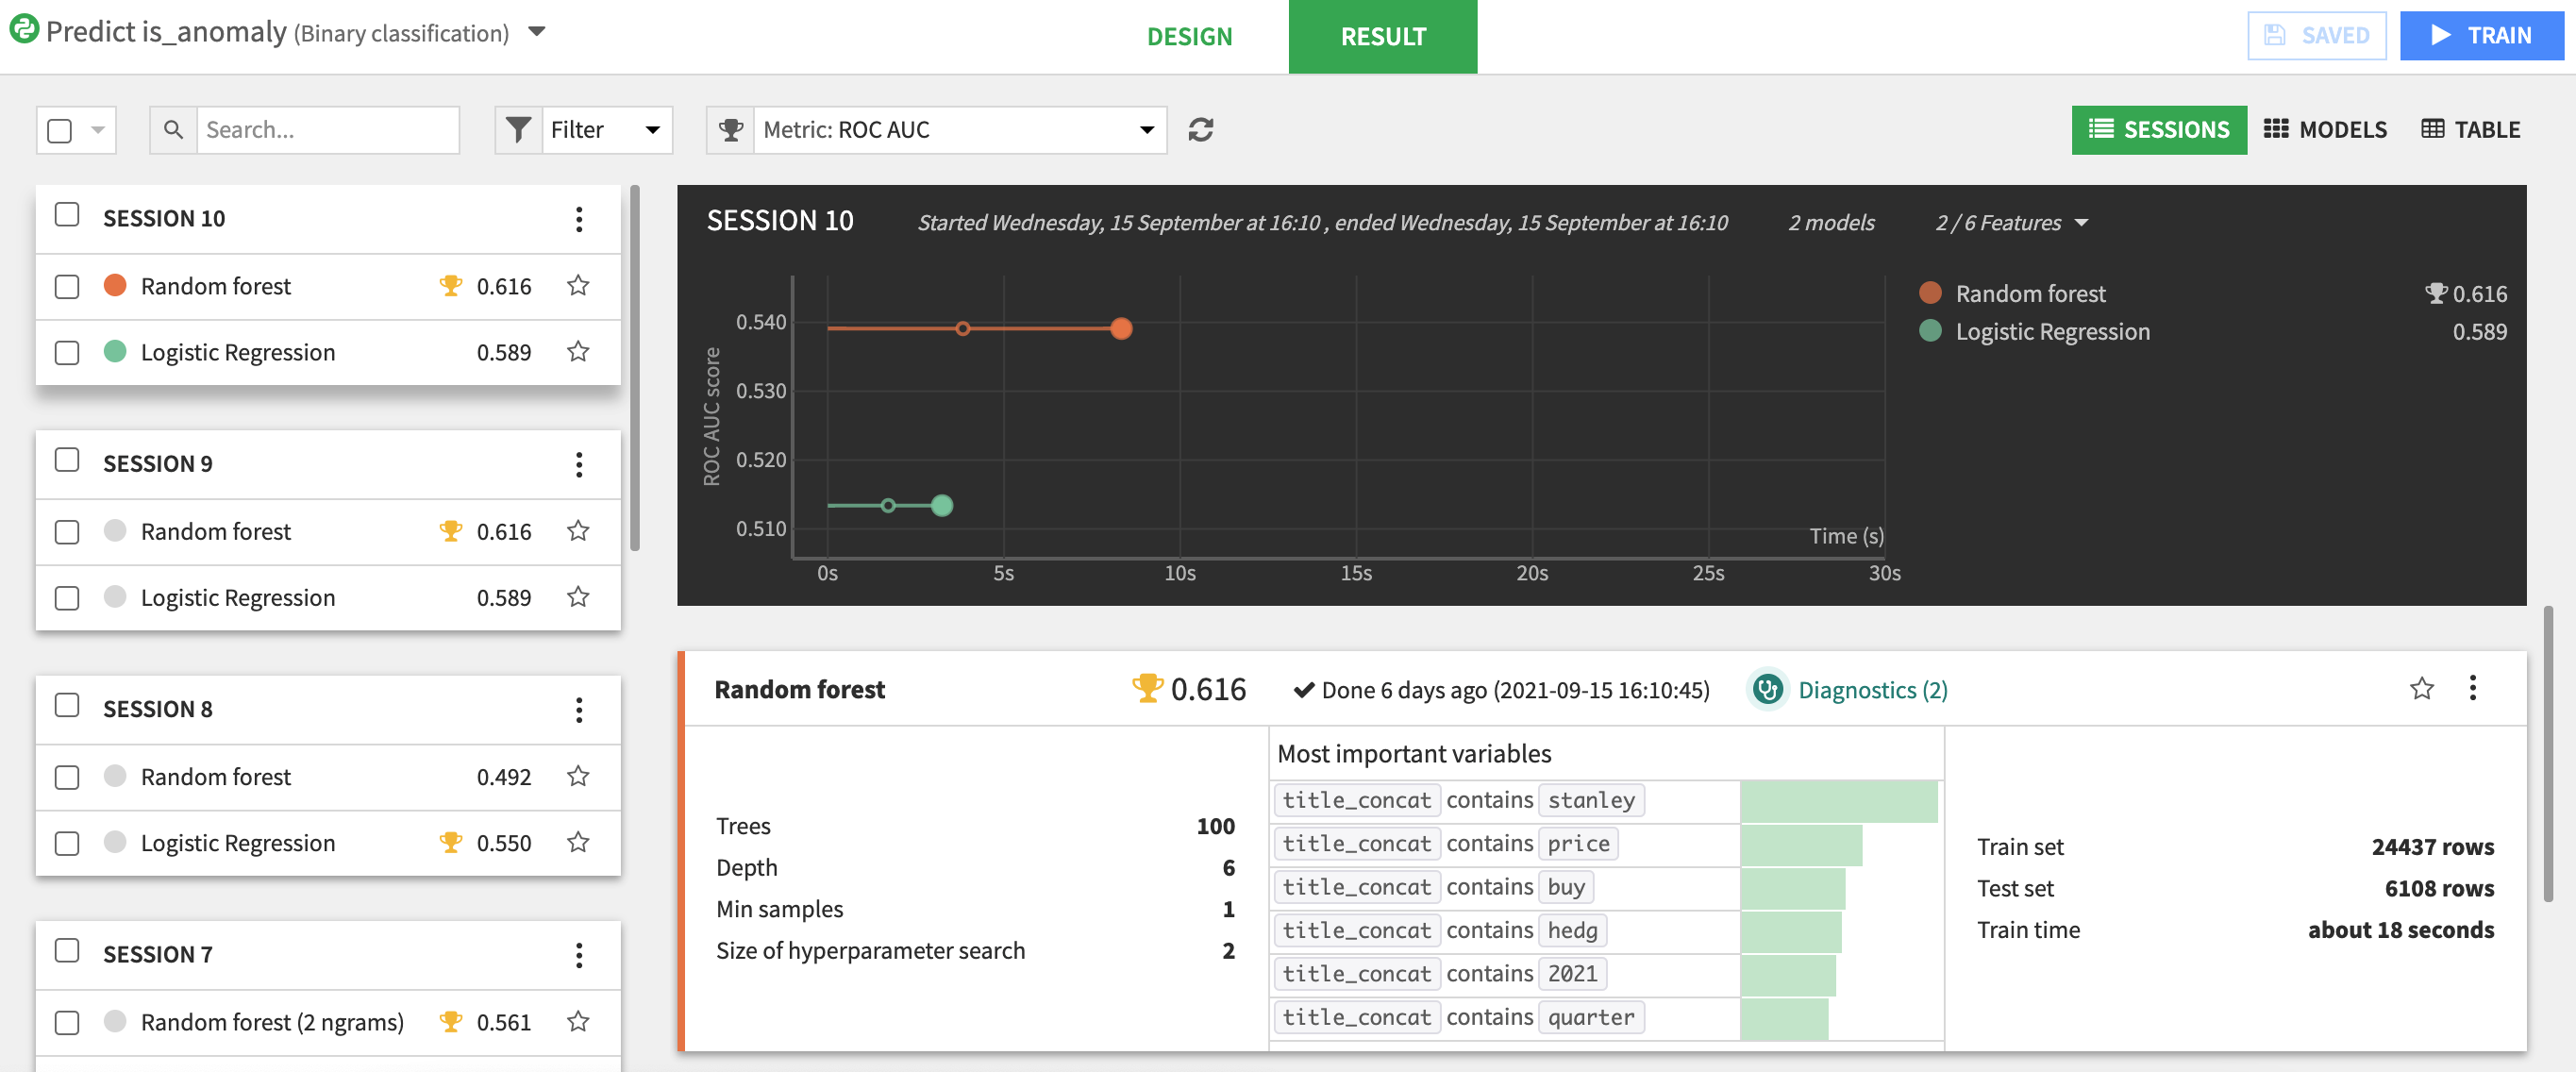Open the Diagnostics (2) link

[1872, 690]
